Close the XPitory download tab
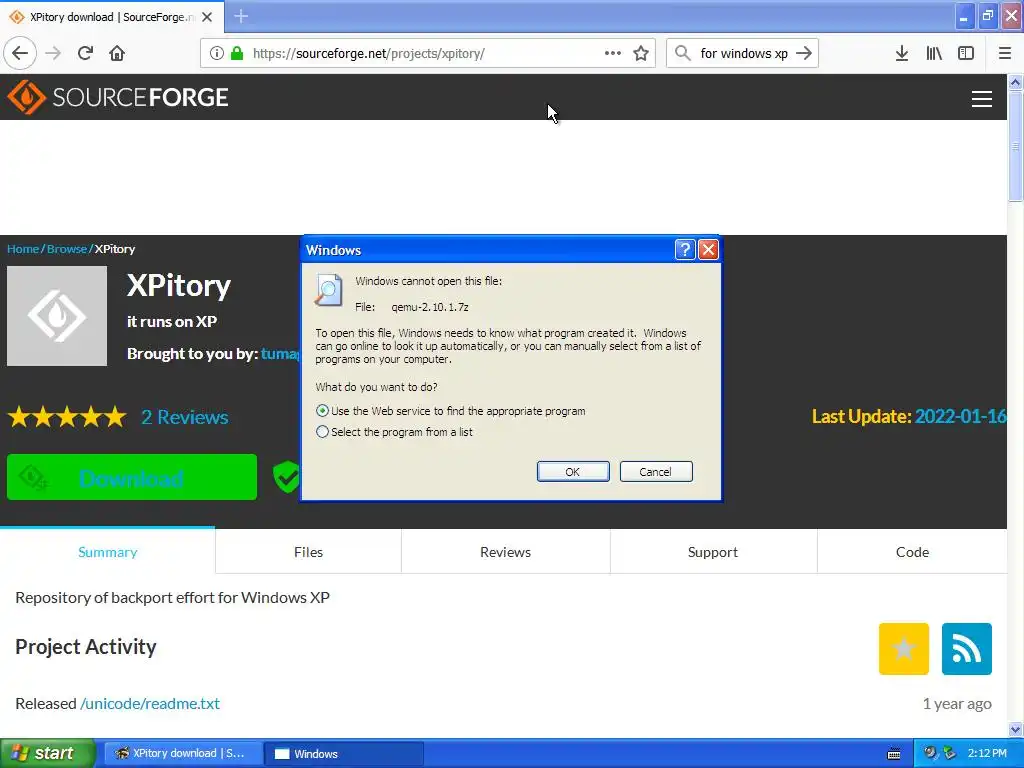1024x768 pixels. tap(207, 17)
